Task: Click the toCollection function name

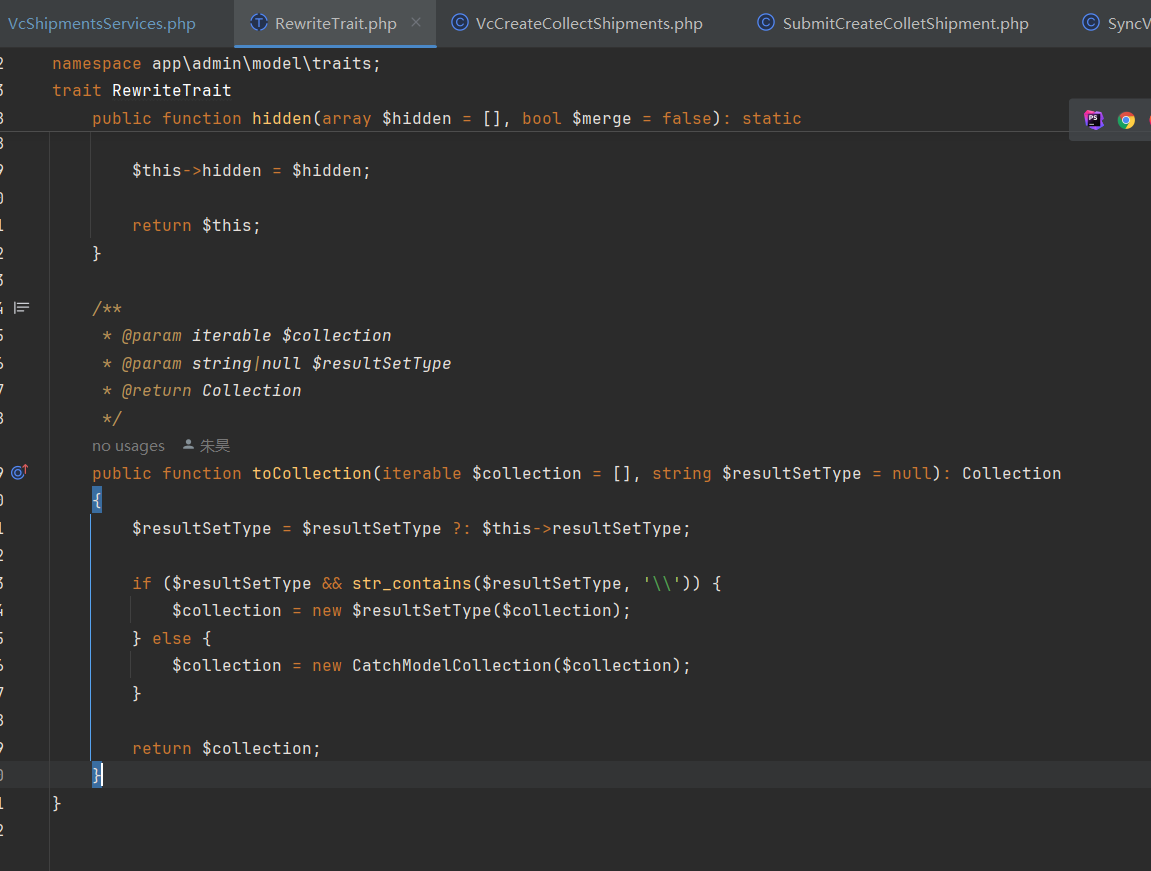Action: coord(312,473)
